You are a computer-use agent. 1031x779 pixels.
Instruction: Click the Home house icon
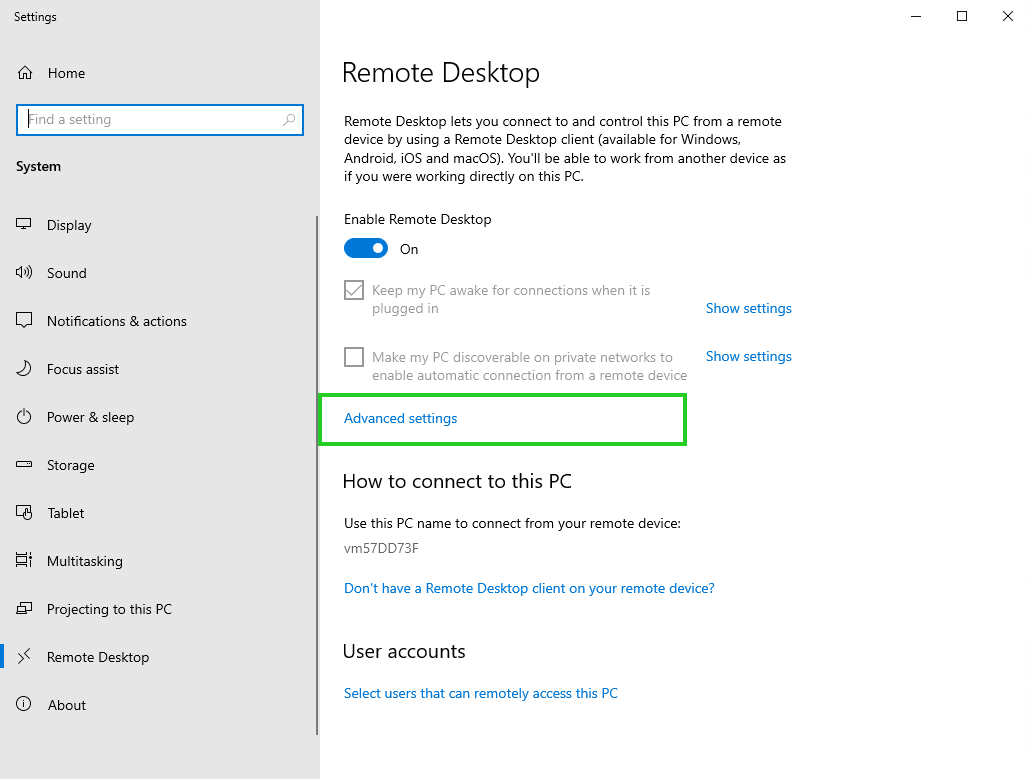click(24, 73)
